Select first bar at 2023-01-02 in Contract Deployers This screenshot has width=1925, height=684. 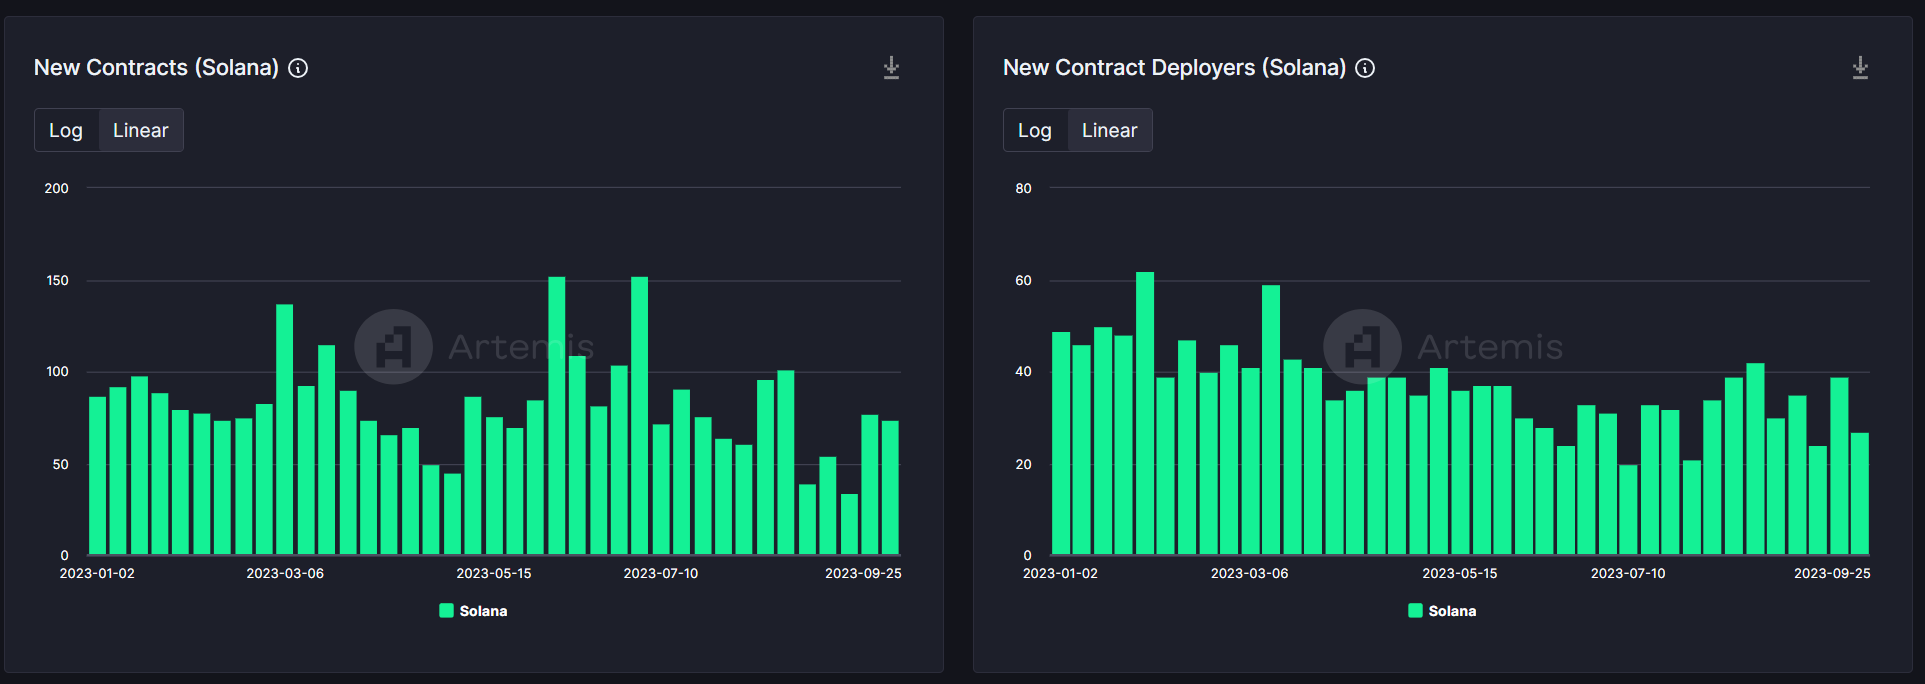1061,443
